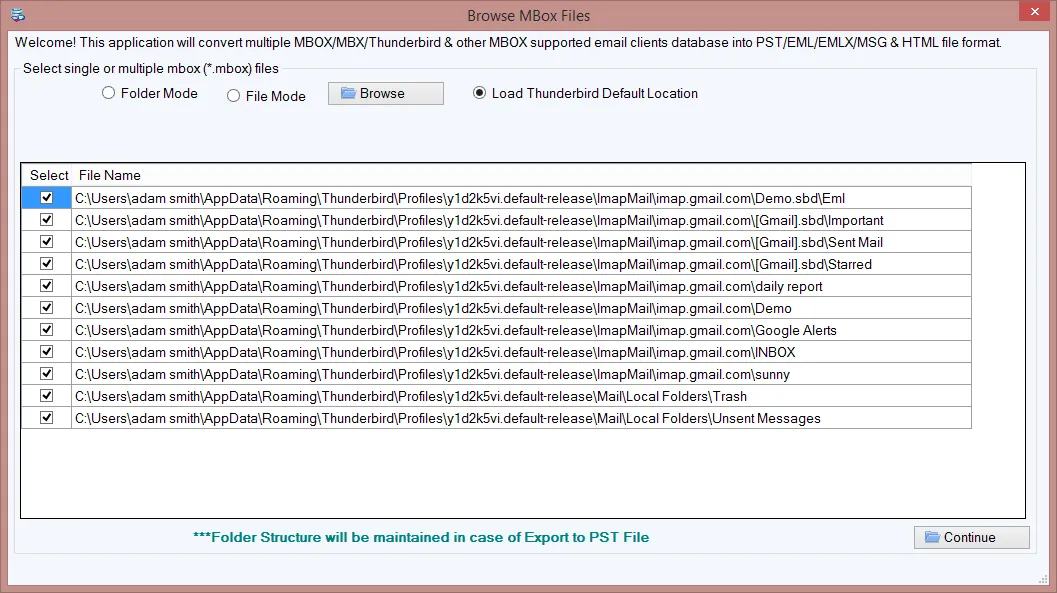Select the Demo.sbd\Eml file path

(x=521, y=198)
